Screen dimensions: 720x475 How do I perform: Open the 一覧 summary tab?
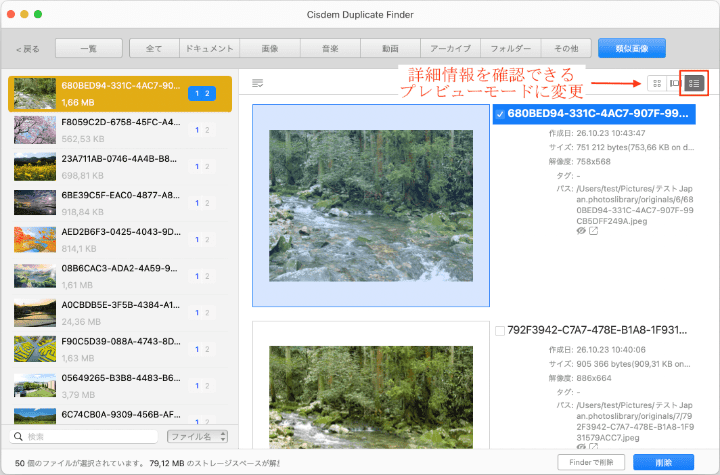(x=89, y=48)
